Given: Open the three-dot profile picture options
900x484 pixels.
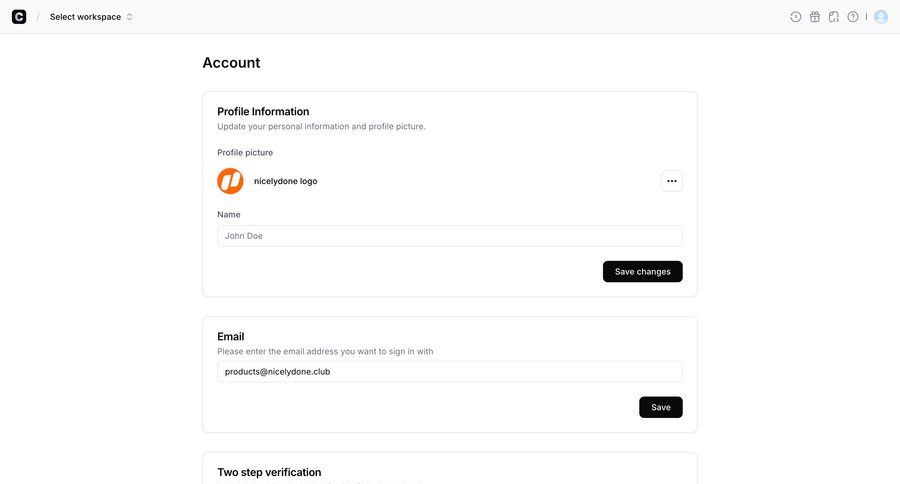Looking at the screenshot, I should point(672,181).
